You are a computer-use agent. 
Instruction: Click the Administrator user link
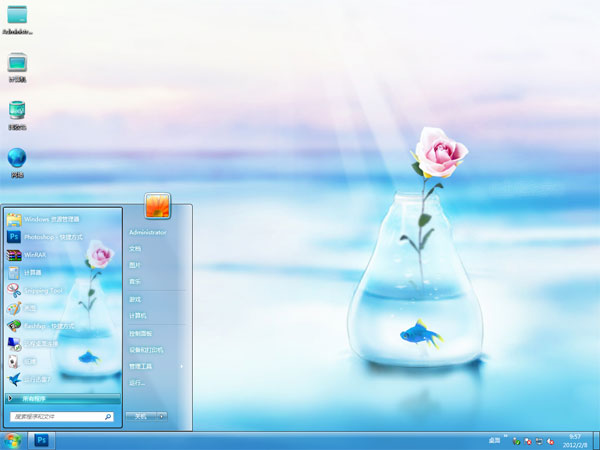click(x=148, y=232)
